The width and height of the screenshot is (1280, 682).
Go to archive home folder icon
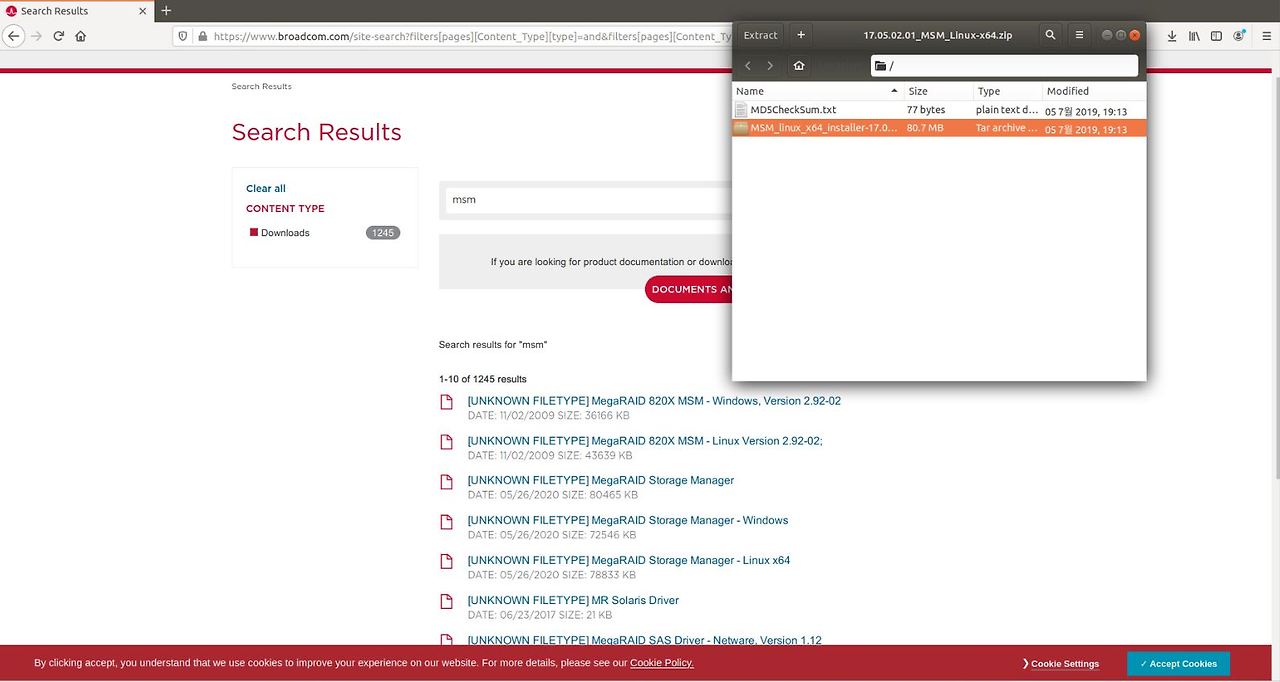point(799,66)
